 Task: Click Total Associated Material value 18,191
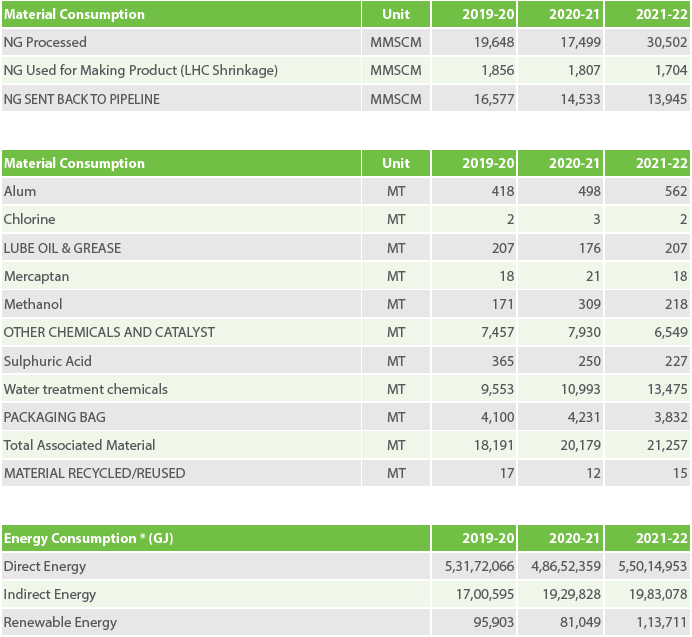click(x=494, y=445)
